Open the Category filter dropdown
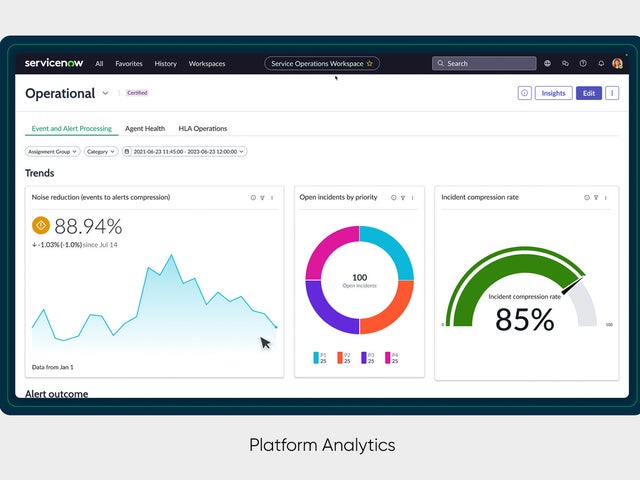This screenshot has height=480, width=640. coord(101,151)
